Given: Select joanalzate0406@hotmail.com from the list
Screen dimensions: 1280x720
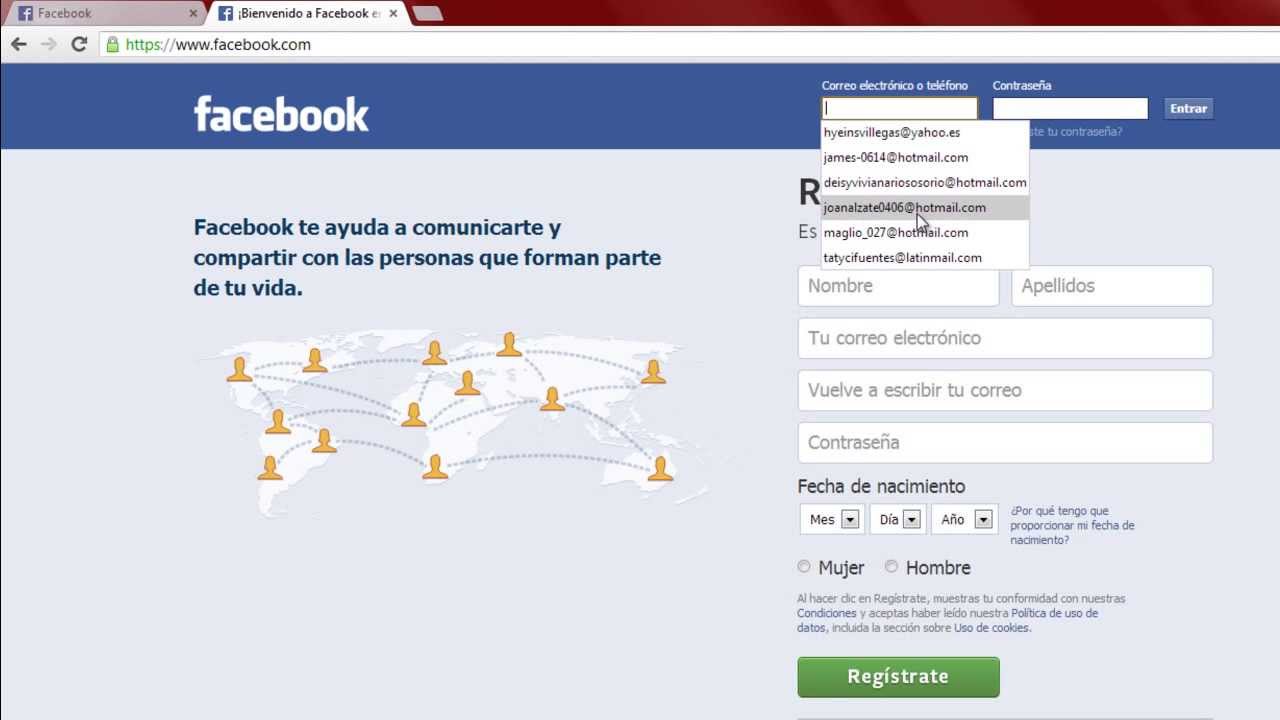Looking at the screenshot, I should [925, 207].
